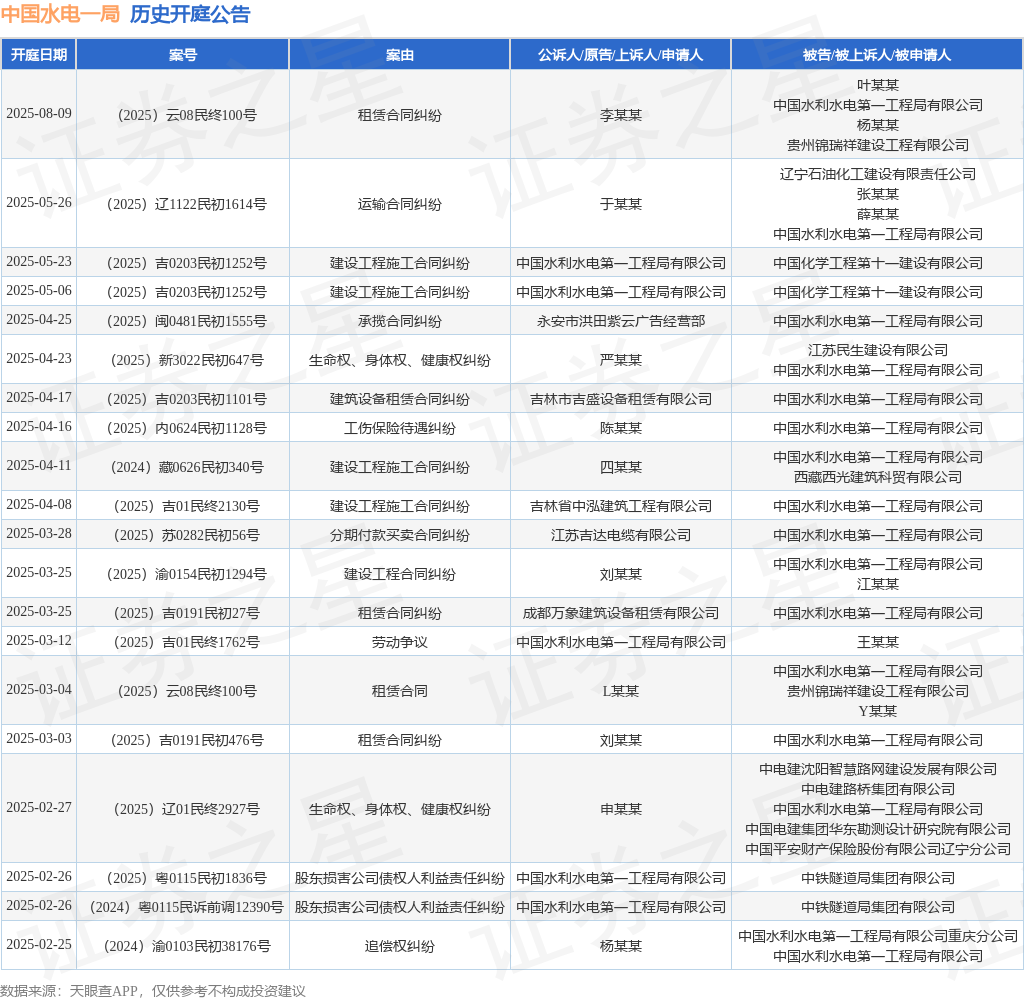This screenshot has width=1024, height=1000.
Task: Select plaintiff 申某某
Action: [x=620, y=810]
